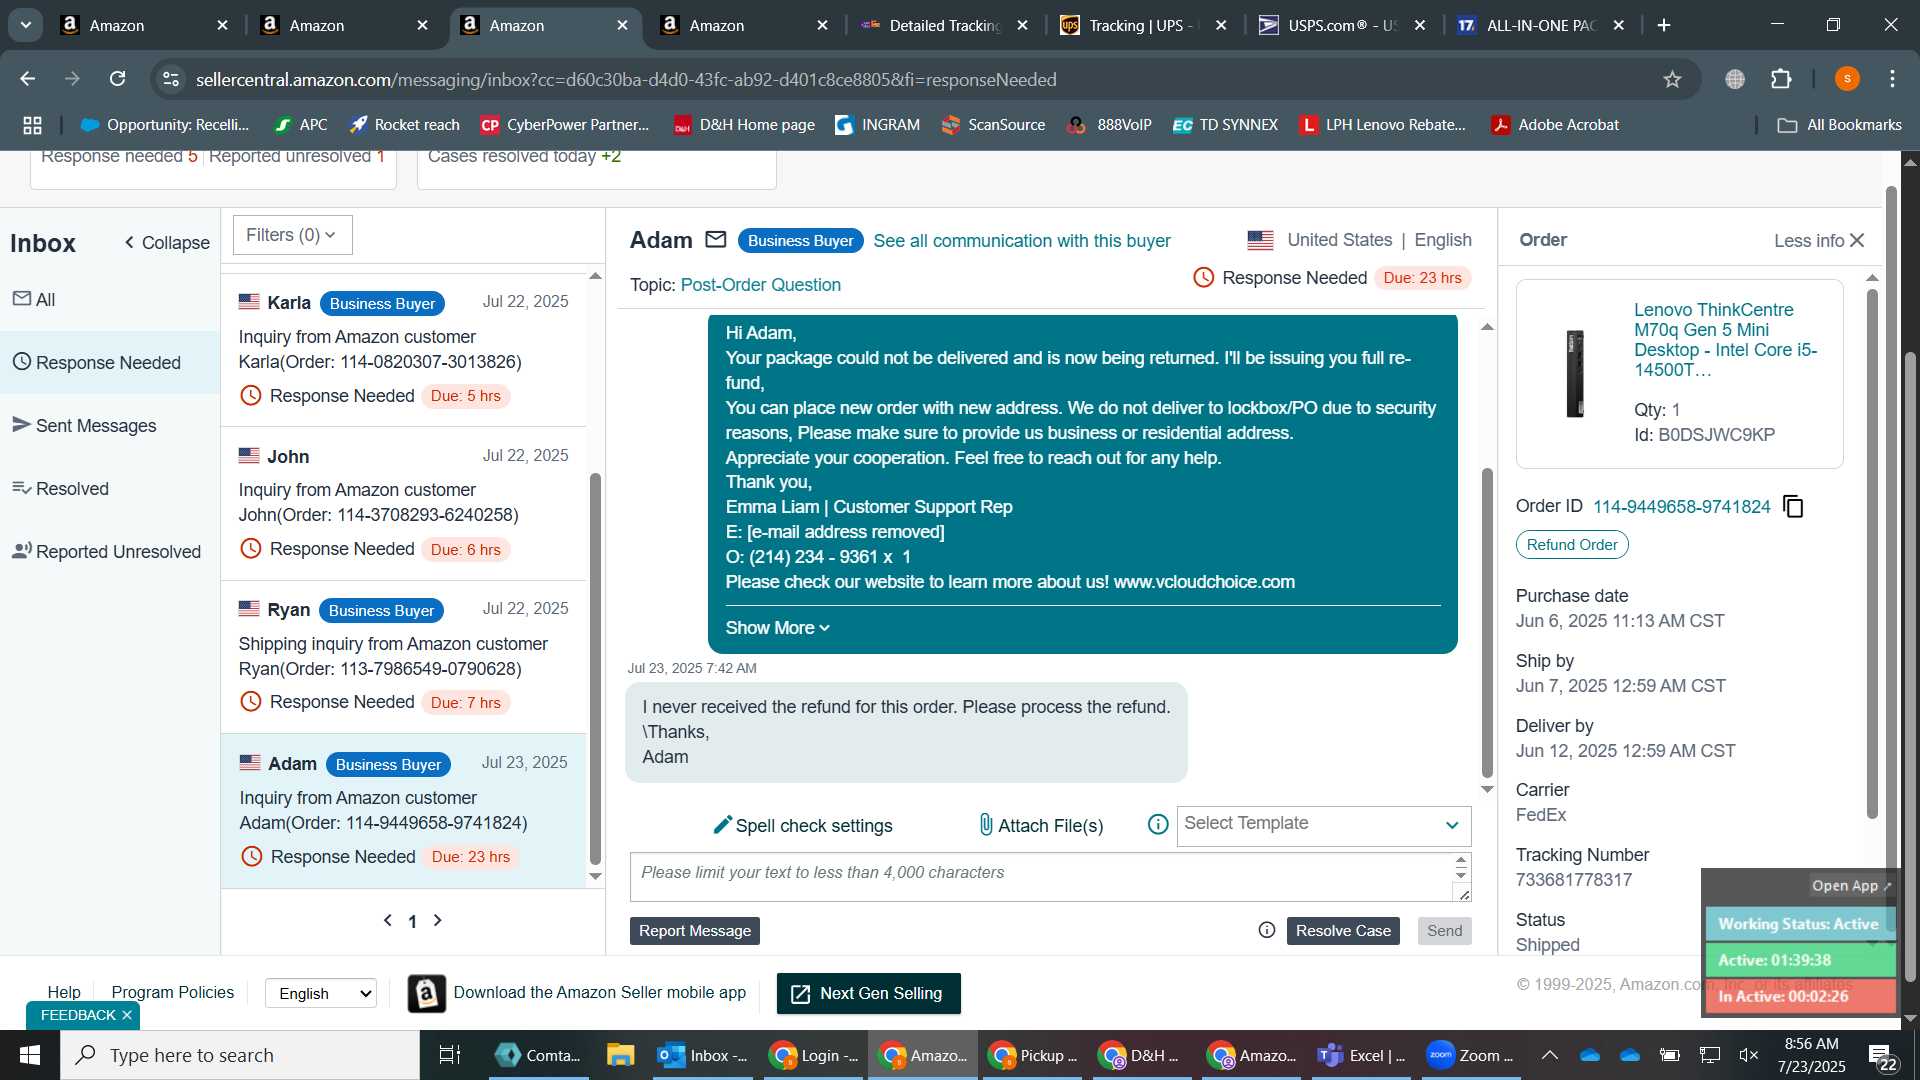Click the pencil Spell check settings icon
Viewport: 1920px width, 1080px height.
click(x=722, y=825)
